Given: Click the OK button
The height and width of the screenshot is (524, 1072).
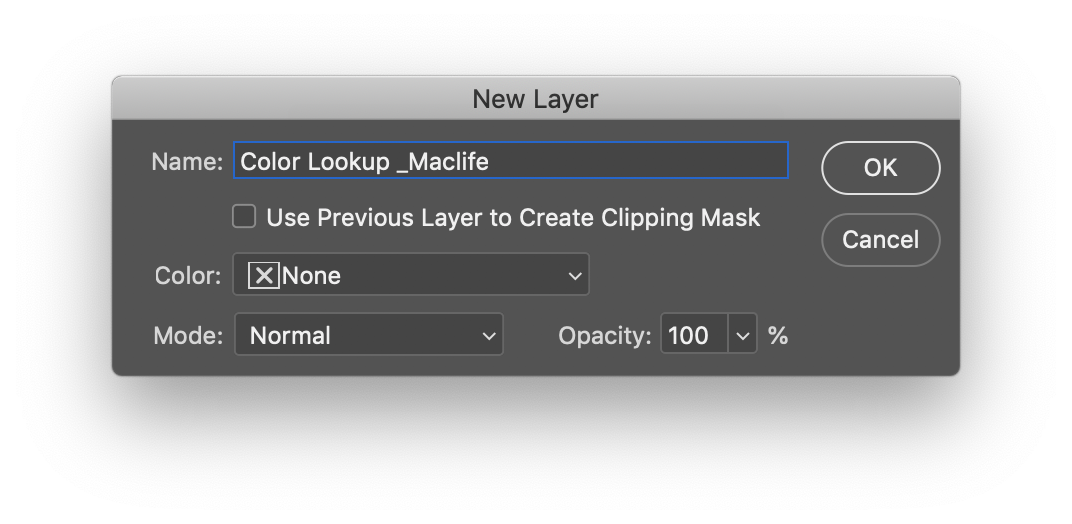Looking at the screenshot, I should [880, 168].
